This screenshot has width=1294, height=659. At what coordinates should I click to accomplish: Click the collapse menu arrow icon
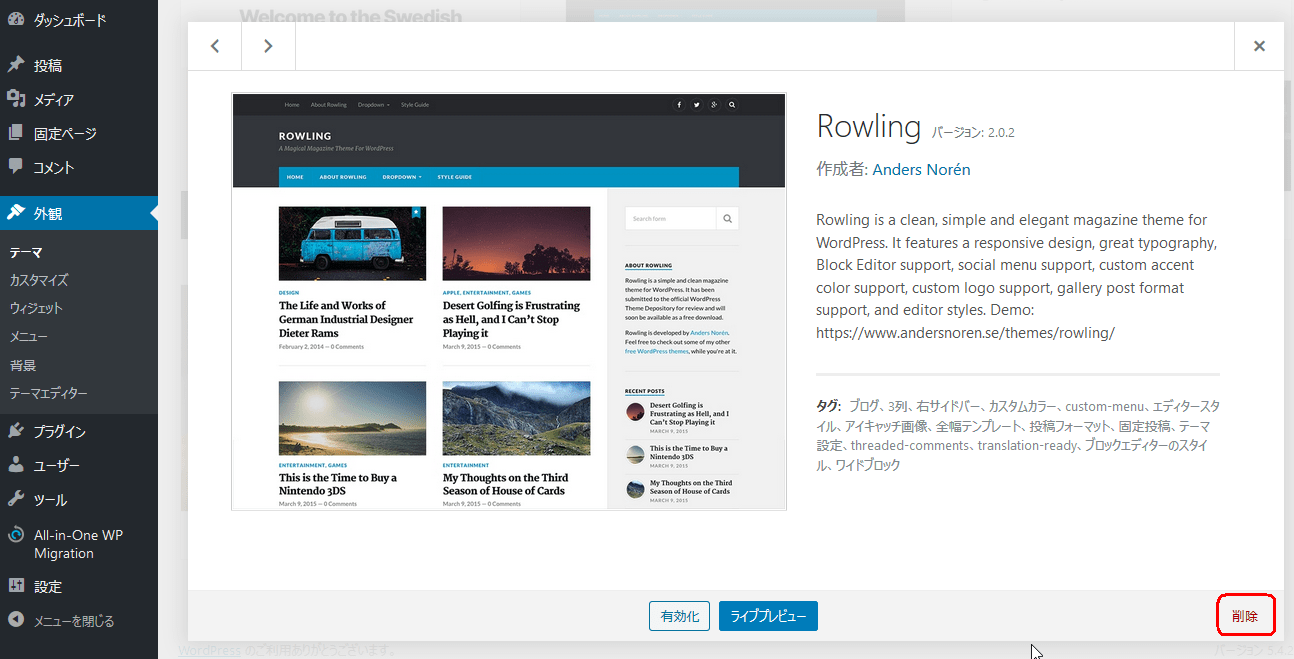click(16, 621)
